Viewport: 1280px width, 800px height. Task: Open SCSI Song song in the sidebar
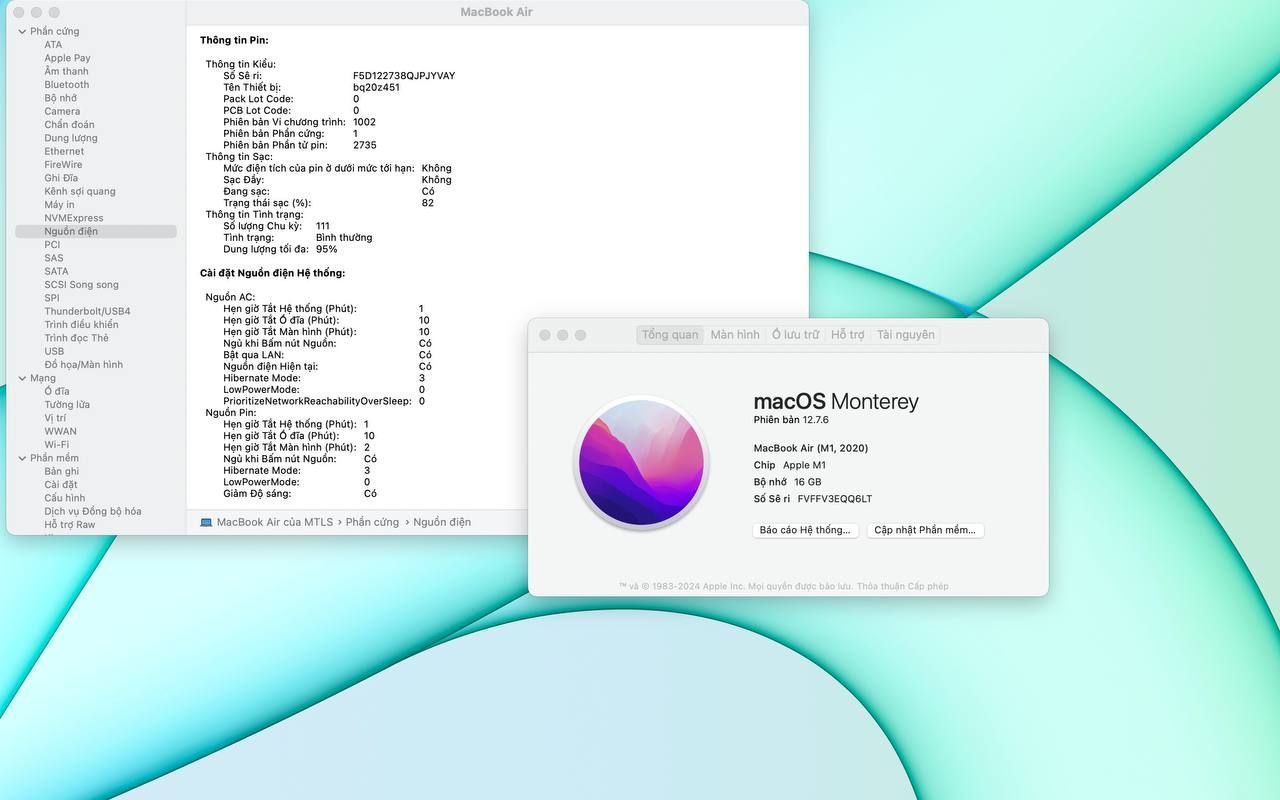pyautogui.click(x=81, y=285)
